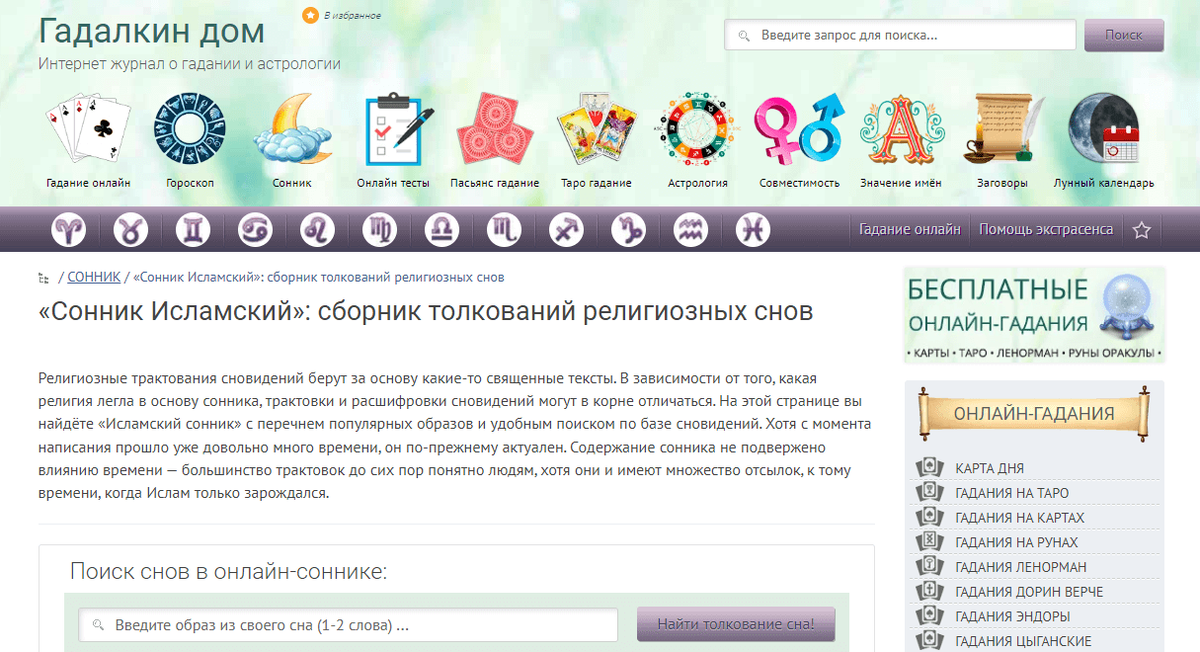This screenshot has width=1200, height=652.
Task: Click the Найти толкование сна! button
Action: click(x=736, y=625)
